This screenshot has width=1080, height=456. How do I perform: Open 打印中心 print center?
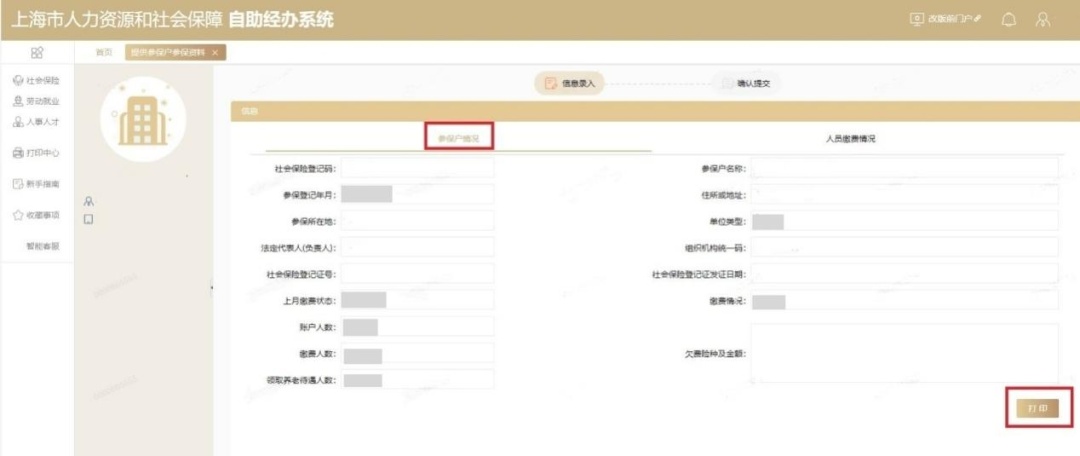pos(37,153)
